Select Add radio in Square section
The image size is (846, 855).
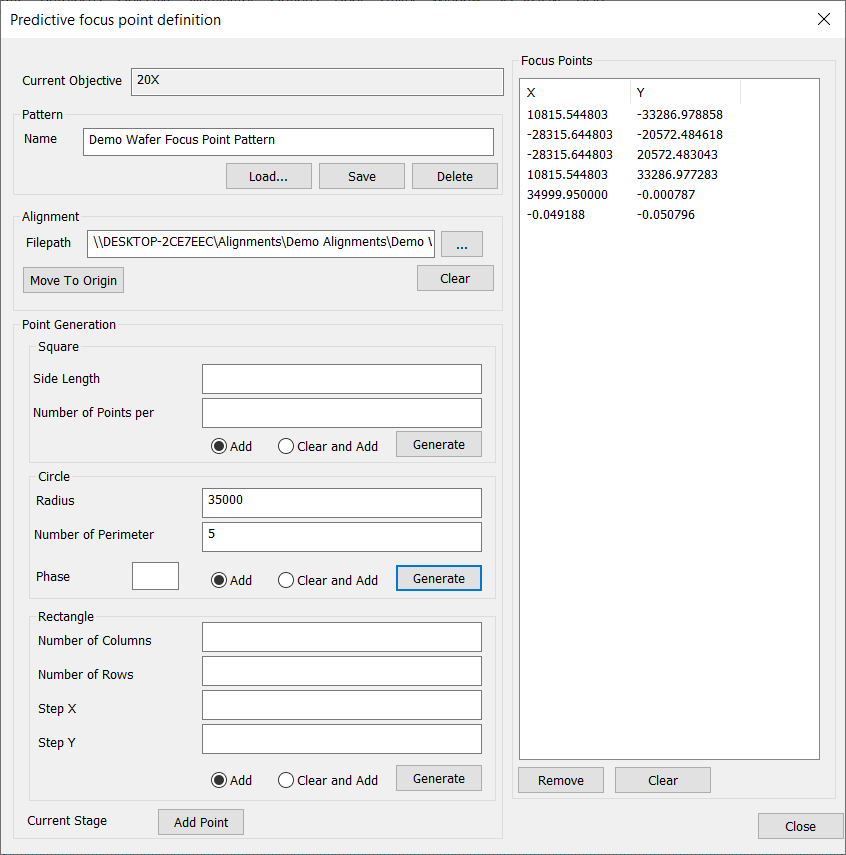pos(219,446)
